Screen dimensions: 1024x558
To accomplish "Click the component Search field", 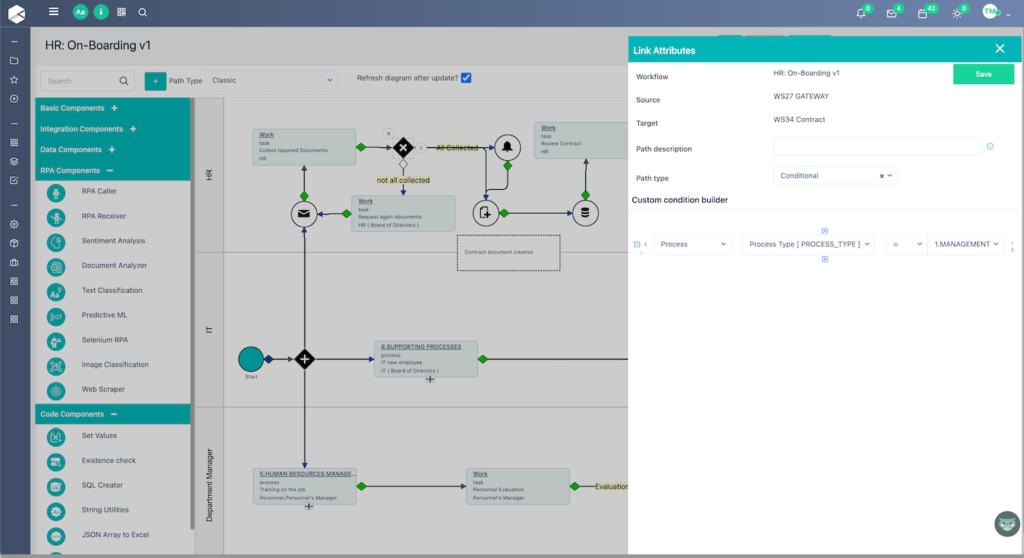I will (x=88, y=81).
